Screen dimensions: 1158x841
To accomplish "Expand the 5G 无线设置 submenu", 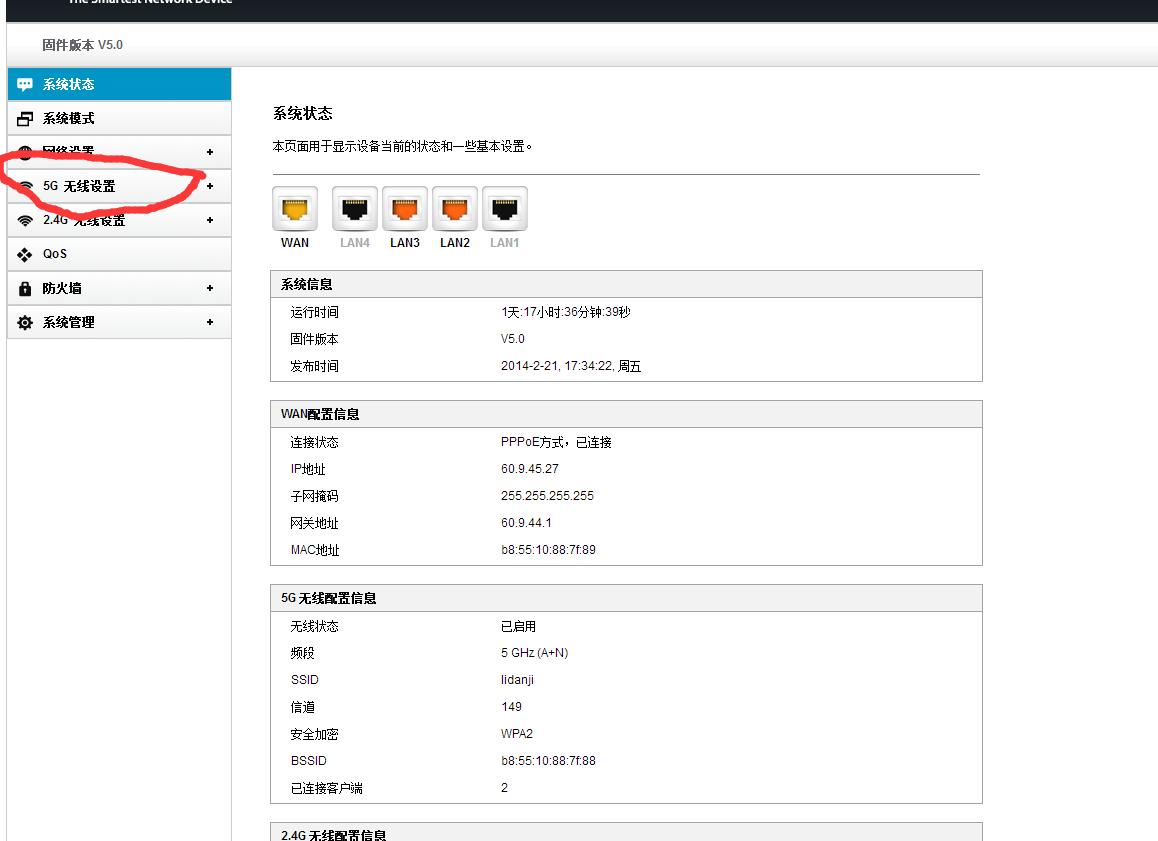I will pos(210,186).
